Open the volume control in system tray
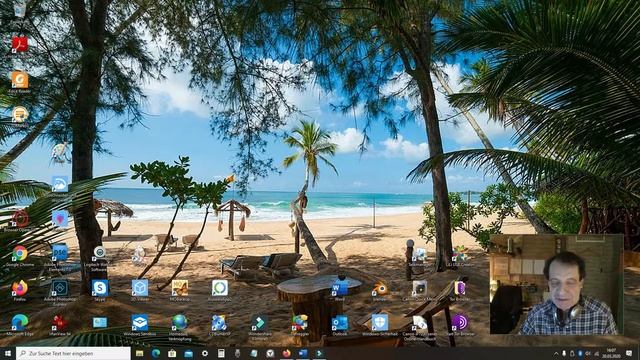This screenshot has height=360, width=640. (x=589, y=353)
